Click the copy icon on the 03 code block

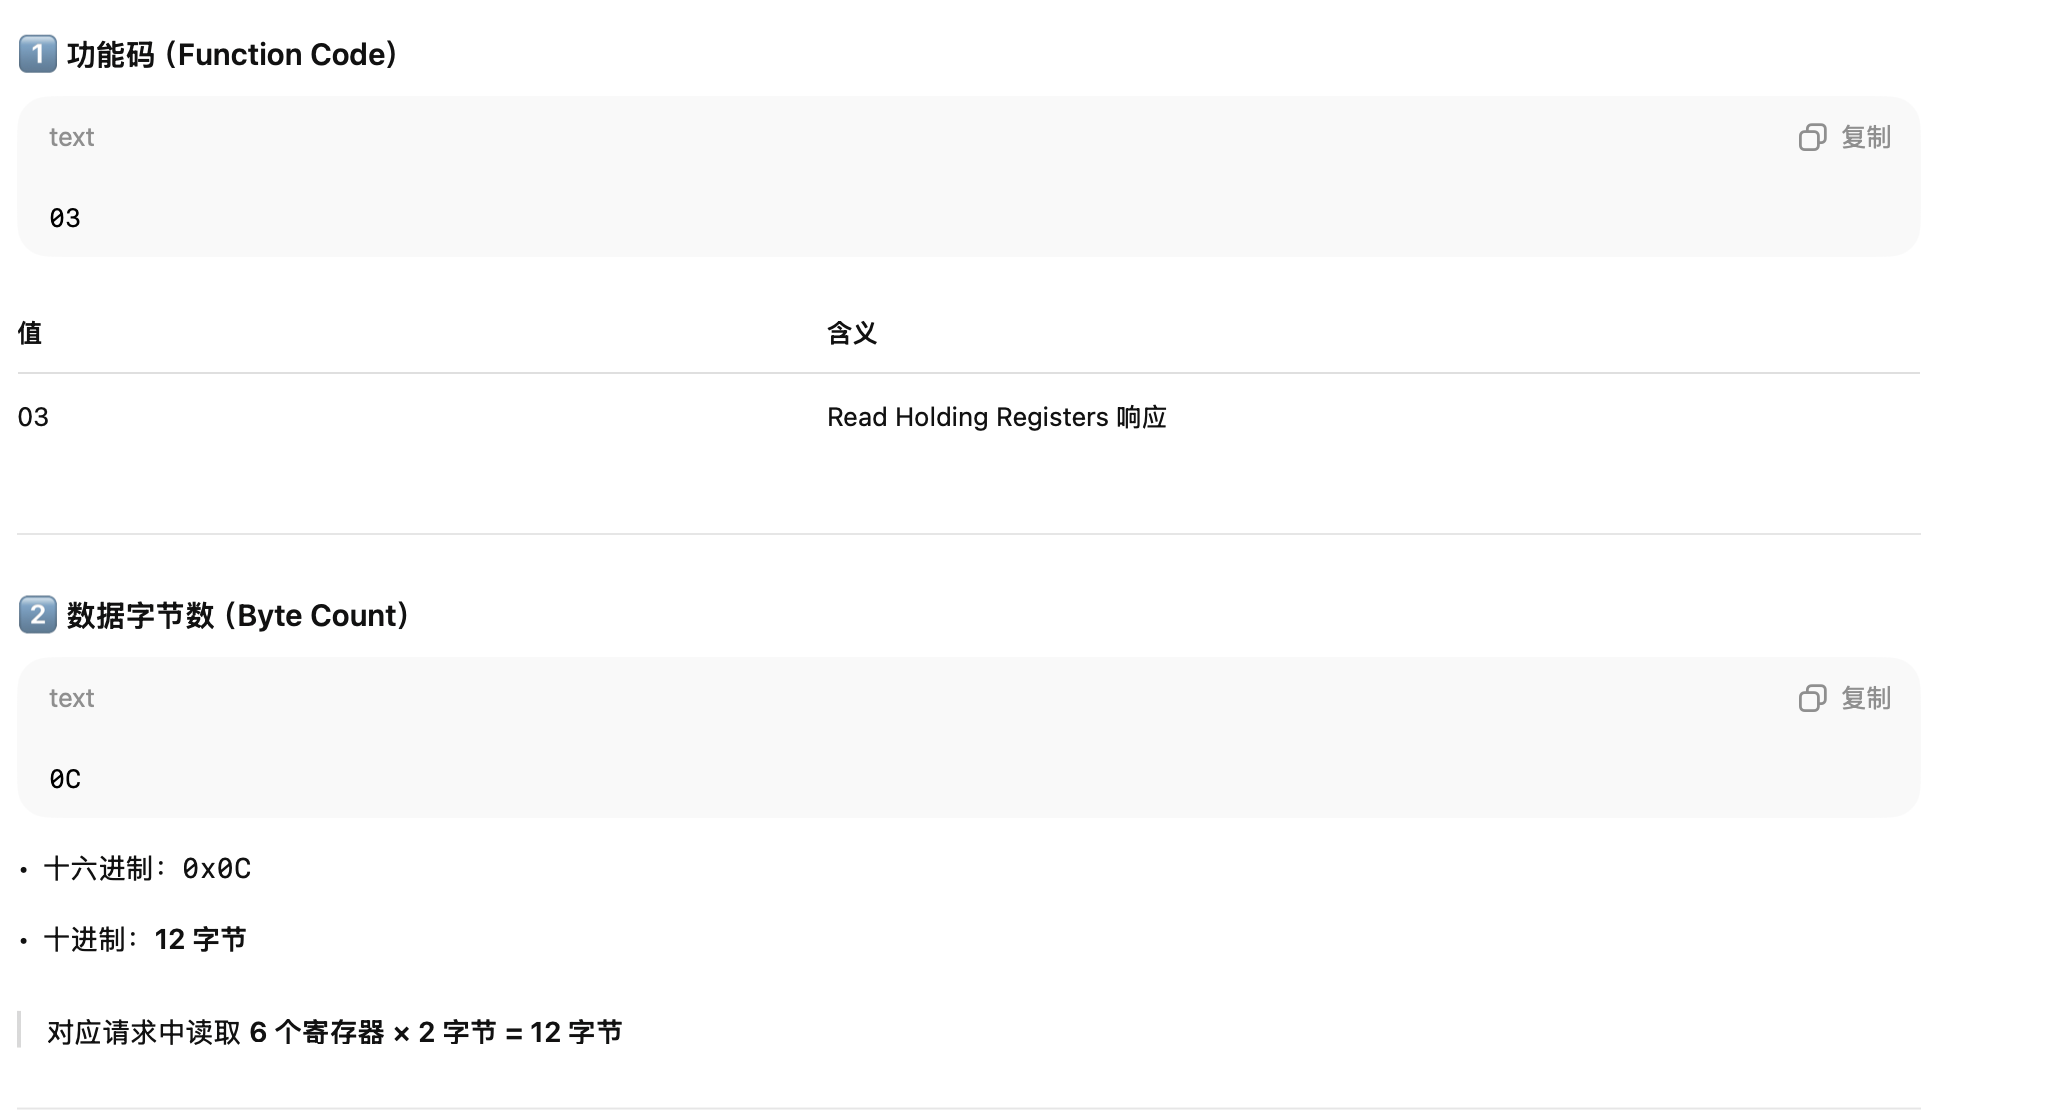pyautogui.click(x=1812, y=137)
